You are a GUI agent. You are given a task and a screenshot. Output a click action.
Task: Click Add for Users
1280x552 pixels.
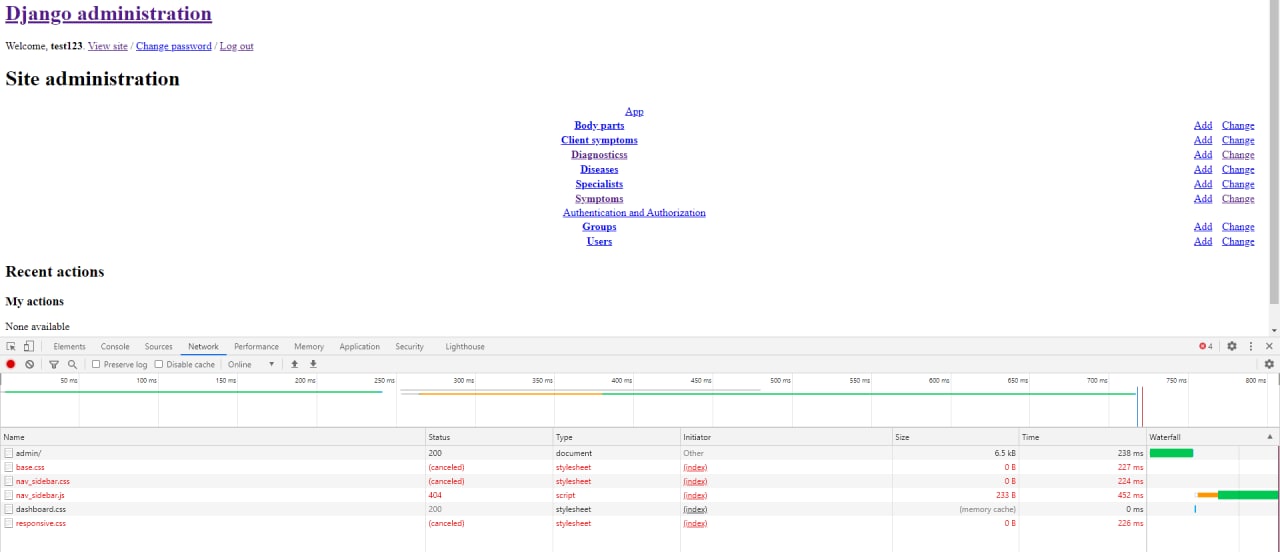click(x=1203, y=241)
